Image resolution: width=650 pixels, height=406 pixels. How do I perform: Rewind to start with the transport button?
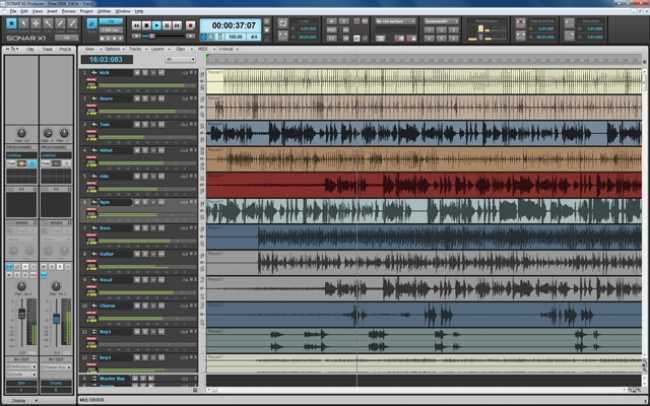click(136, 26)
